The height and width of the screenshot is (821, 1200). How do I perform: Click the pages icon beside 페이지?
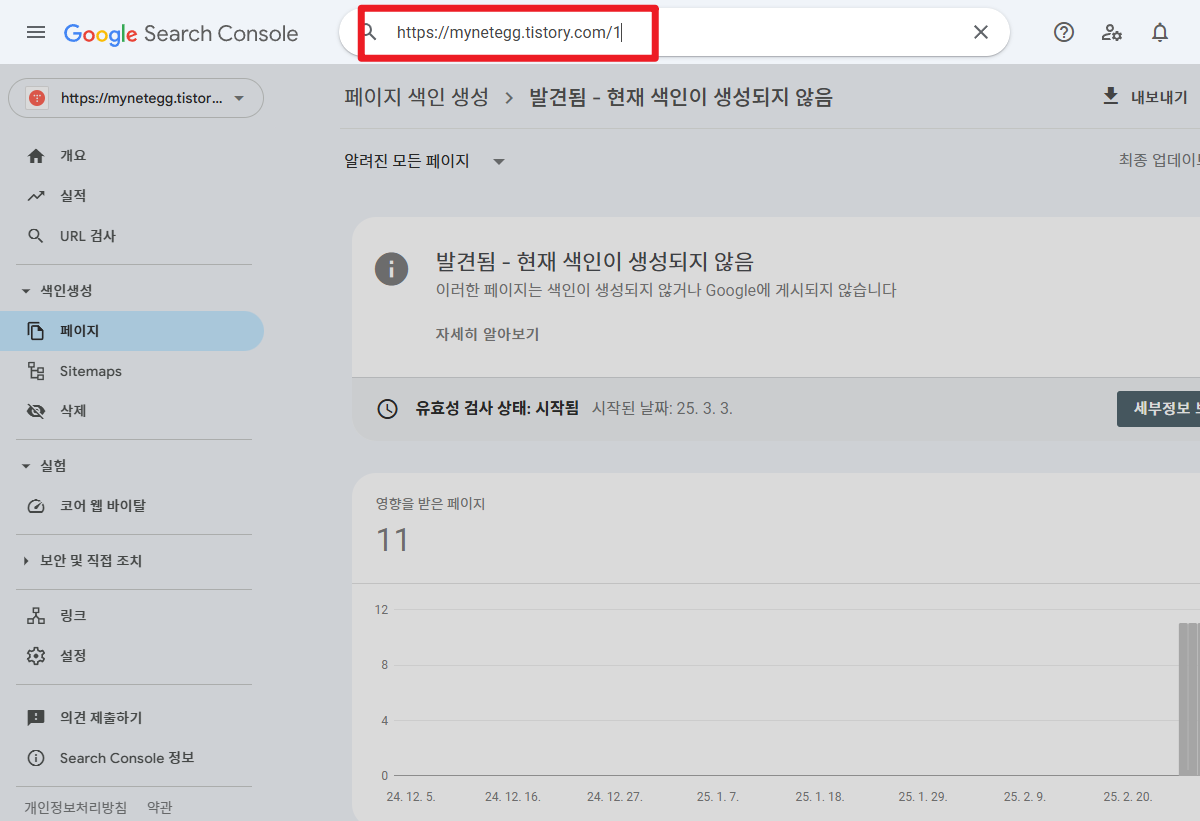tap(36, 331)
